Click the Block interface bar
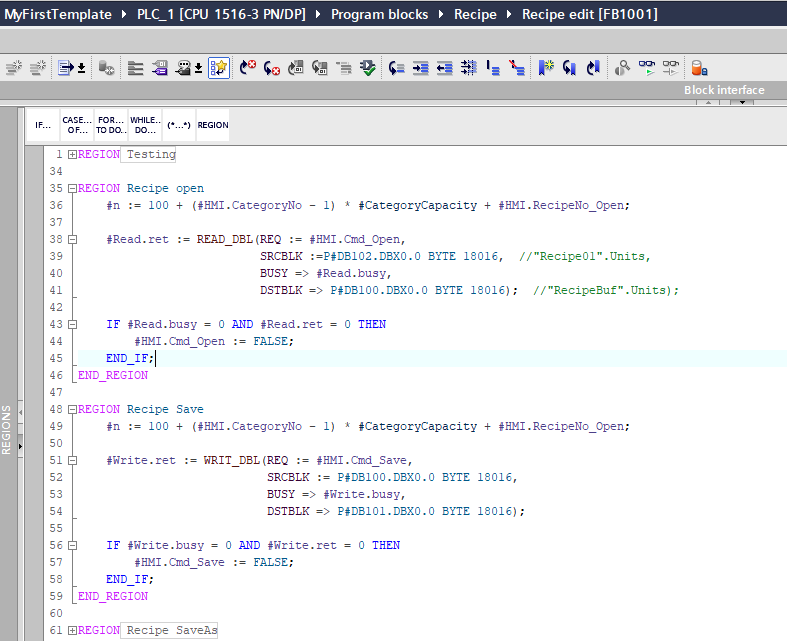Viewport: 787px width, 641px height. pyautogui.click(x=724, y=90)
